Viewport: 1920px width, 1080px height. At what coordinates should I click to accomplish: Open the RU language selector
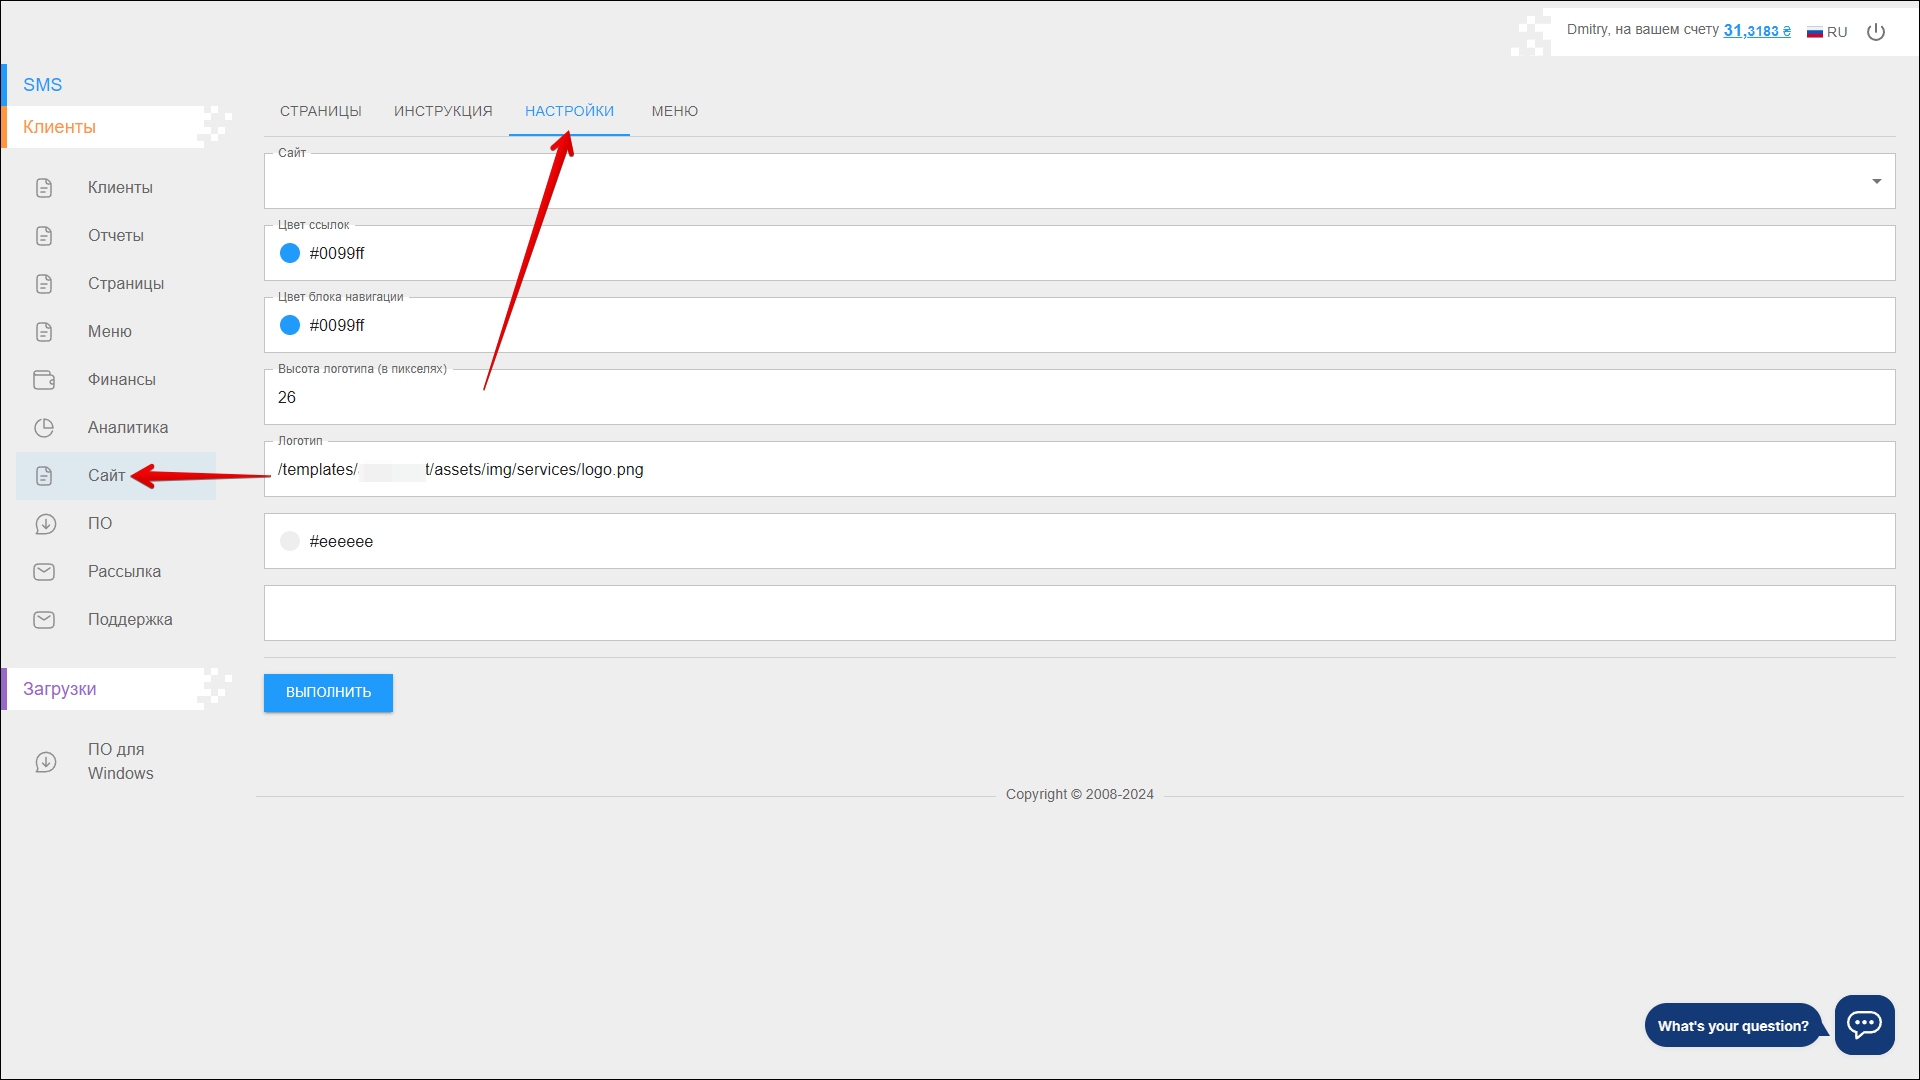pyautogui.click(x=1827, y=32)
